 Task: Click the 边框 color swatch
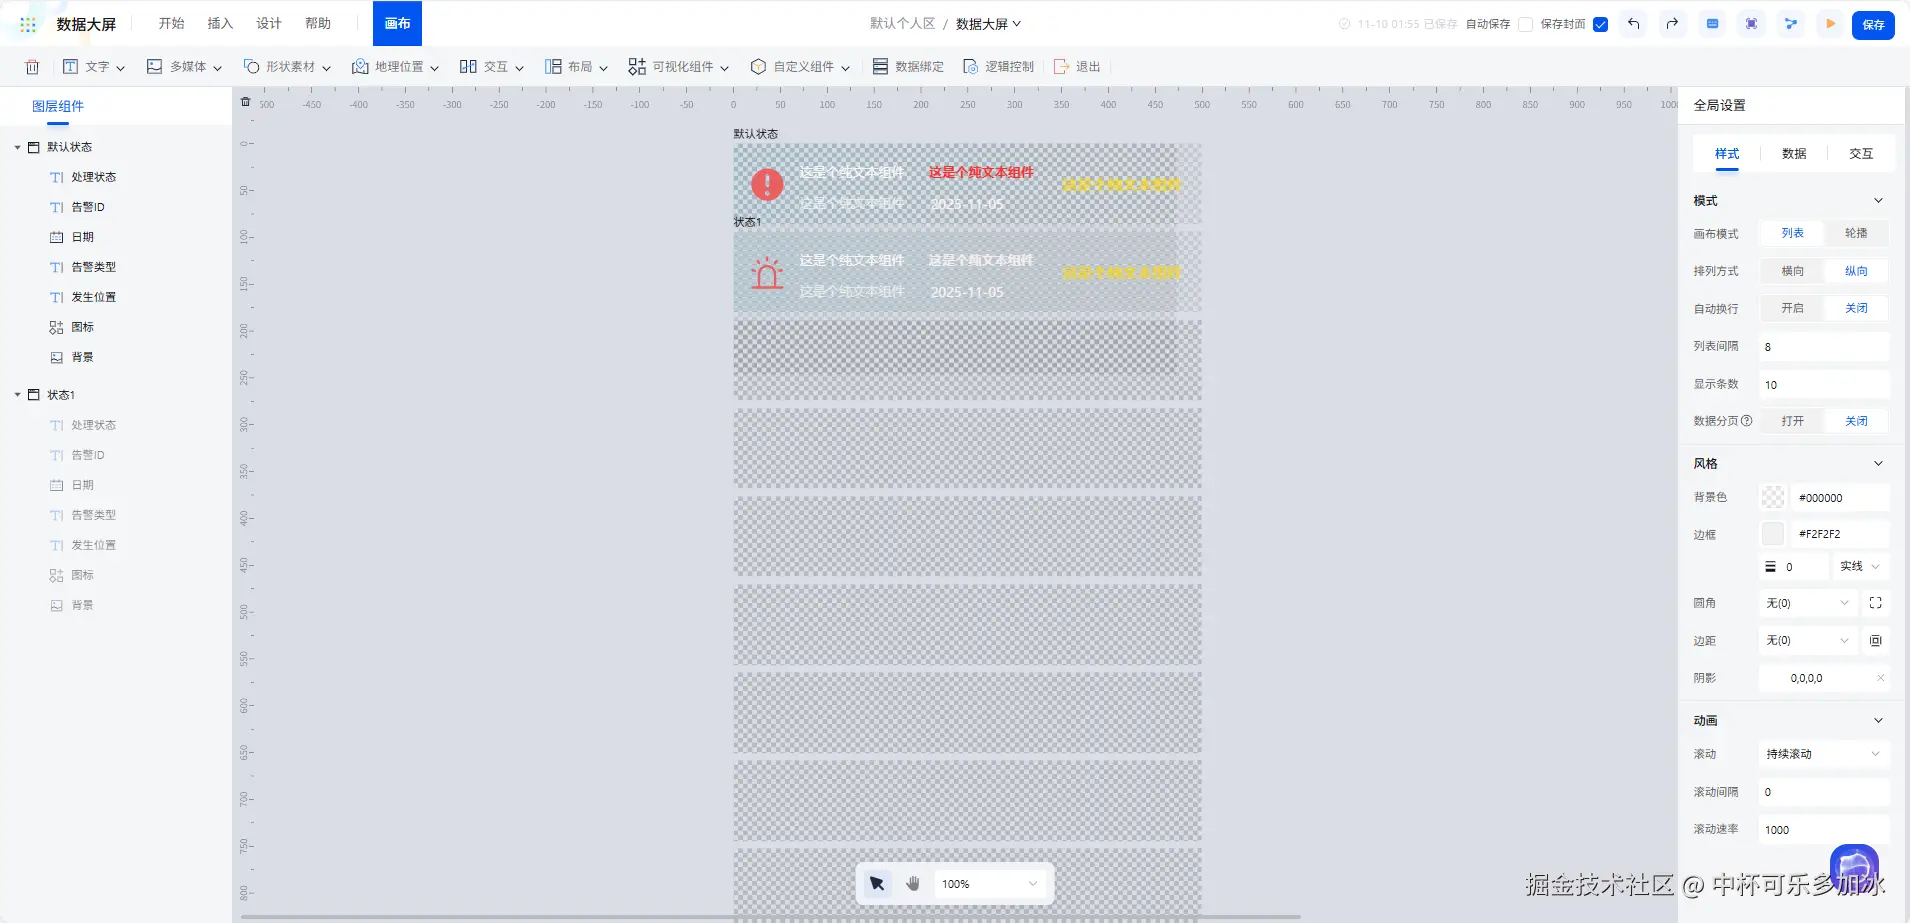(1773, 534)
